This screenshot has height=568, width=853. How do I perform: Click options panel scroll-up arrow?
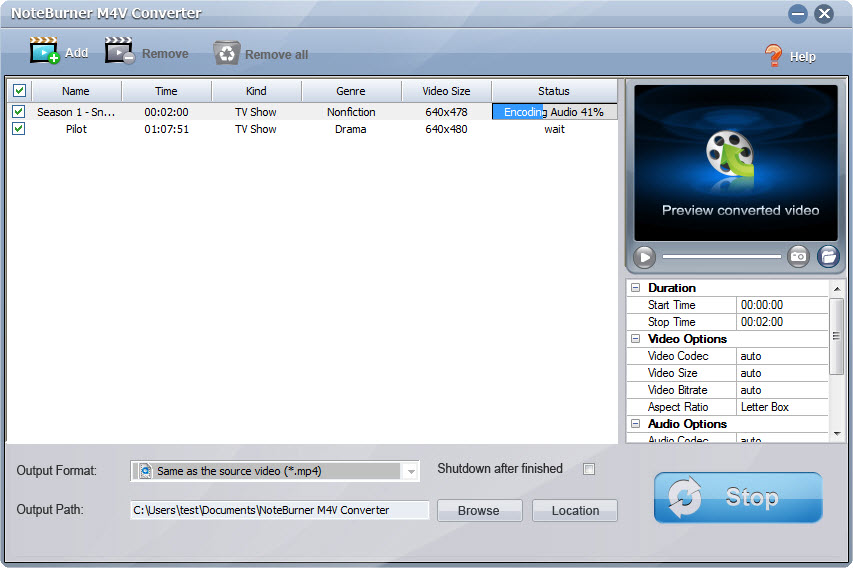pos(837,288)
